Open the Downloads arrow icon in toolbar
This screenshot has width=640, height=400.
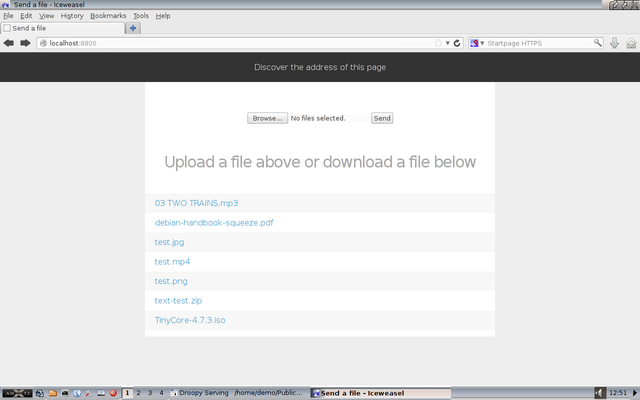pos(614,43)
